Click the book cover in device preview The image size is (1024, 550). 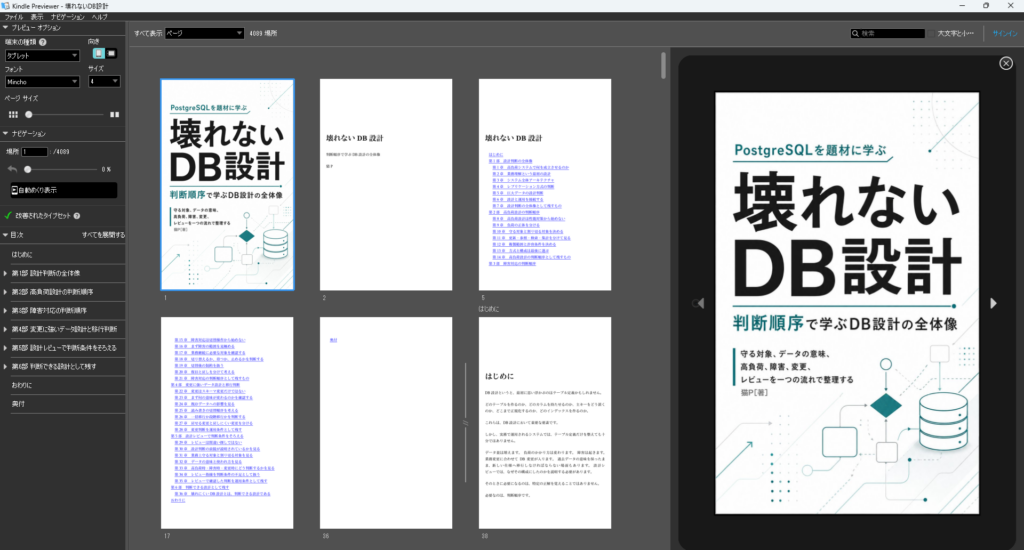click(x=847, y=303)
